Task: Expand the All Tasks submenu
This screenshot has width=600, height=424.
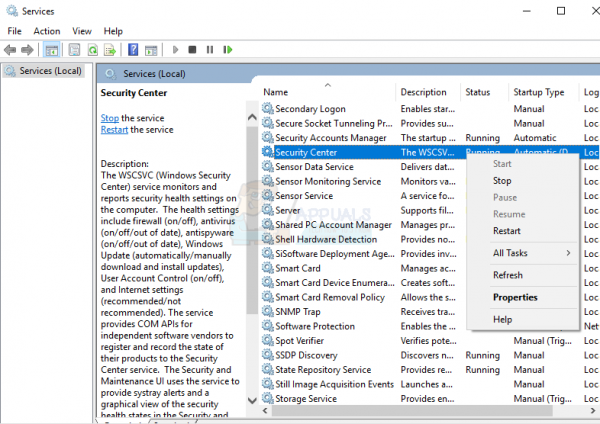Action: pos(523,253)
